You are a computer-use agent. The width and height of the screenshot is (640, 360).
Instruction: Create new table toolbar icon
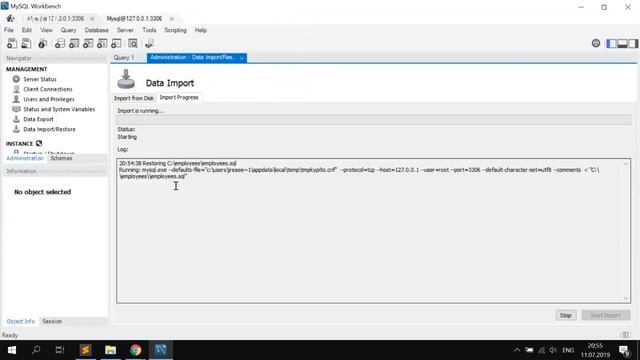click(x=74, y=43)
